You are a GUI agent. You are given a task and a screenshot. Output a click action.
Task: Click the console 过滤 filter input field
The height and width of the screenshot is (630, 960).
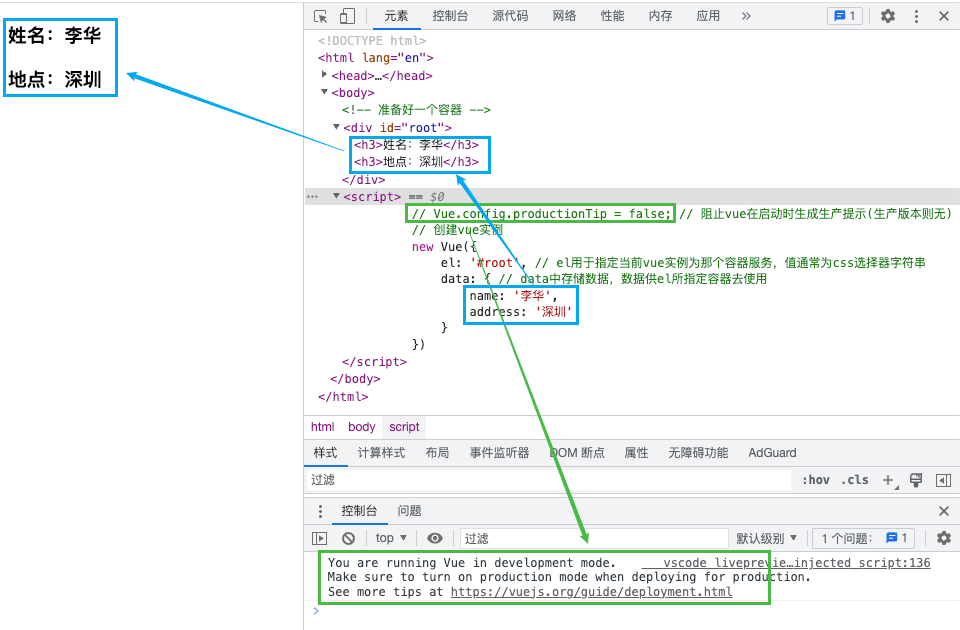tap(593, 538)
